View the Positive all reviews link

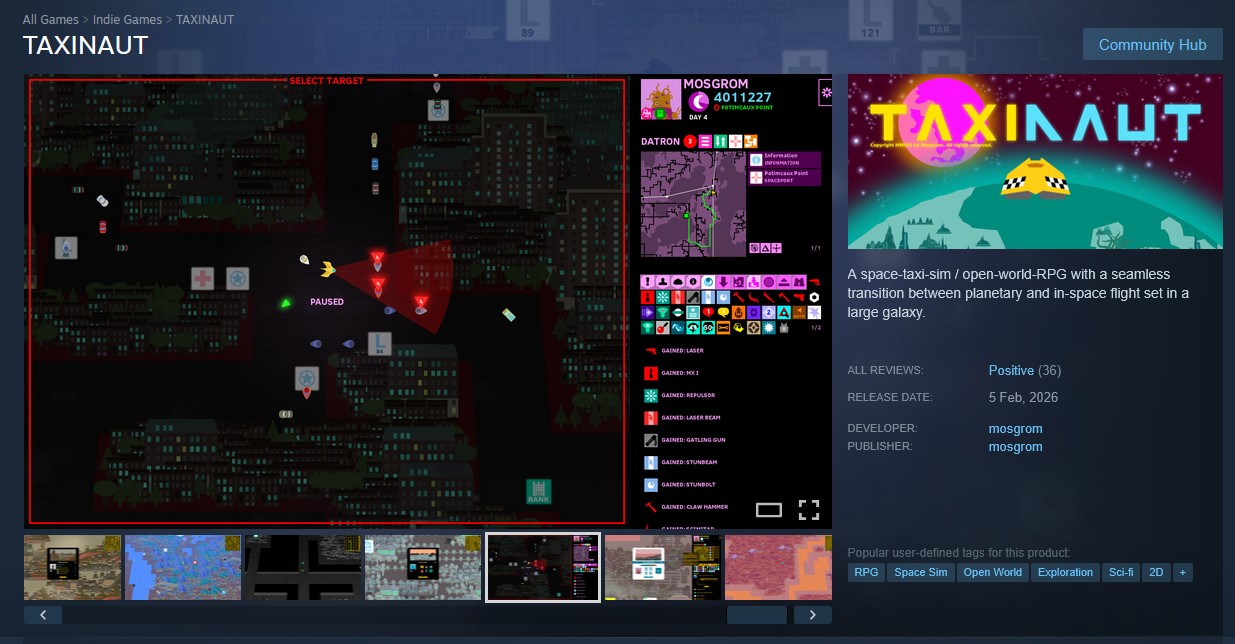pos(1011,371)
